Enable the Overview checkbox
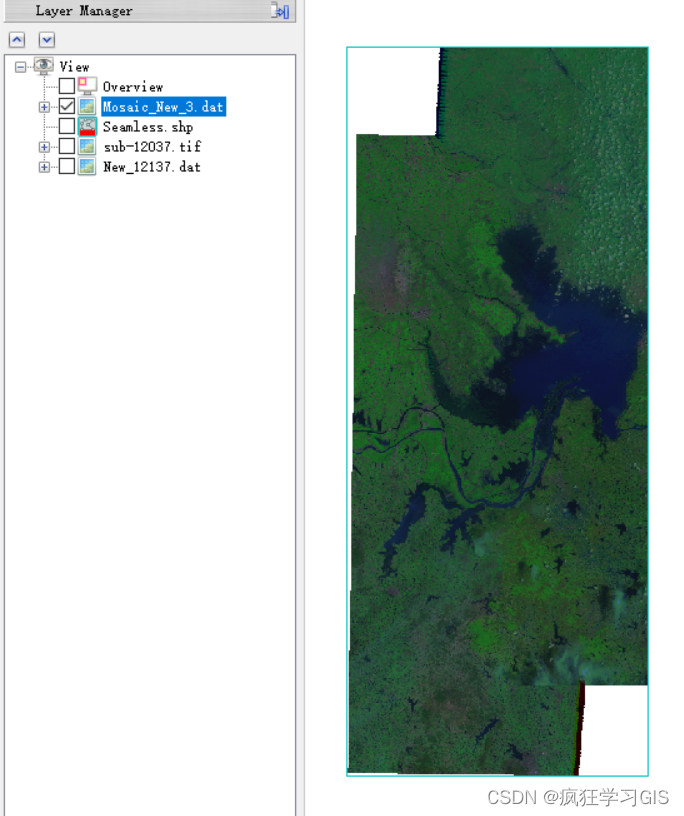 point(67,86)
